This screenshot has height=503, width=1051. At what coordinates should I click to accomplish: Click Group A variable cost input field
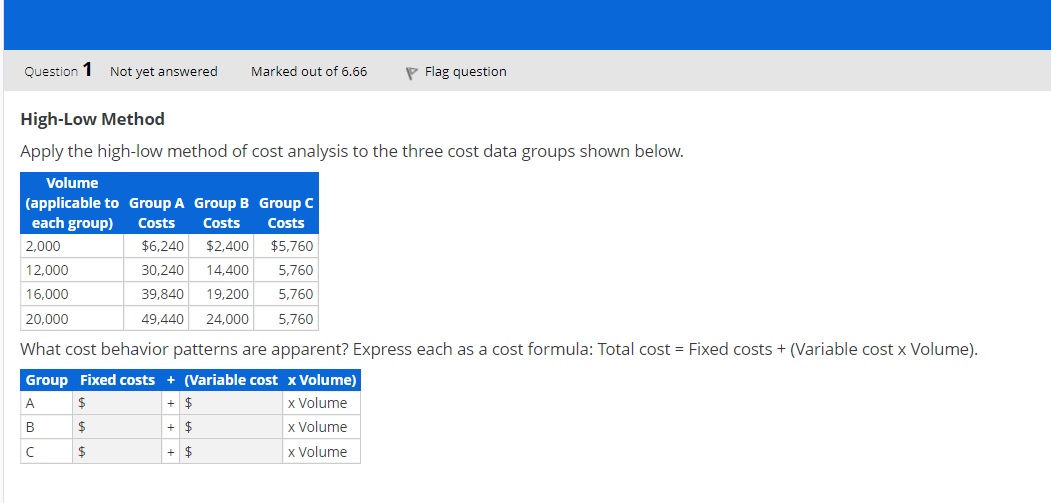[x=232, y=403]
